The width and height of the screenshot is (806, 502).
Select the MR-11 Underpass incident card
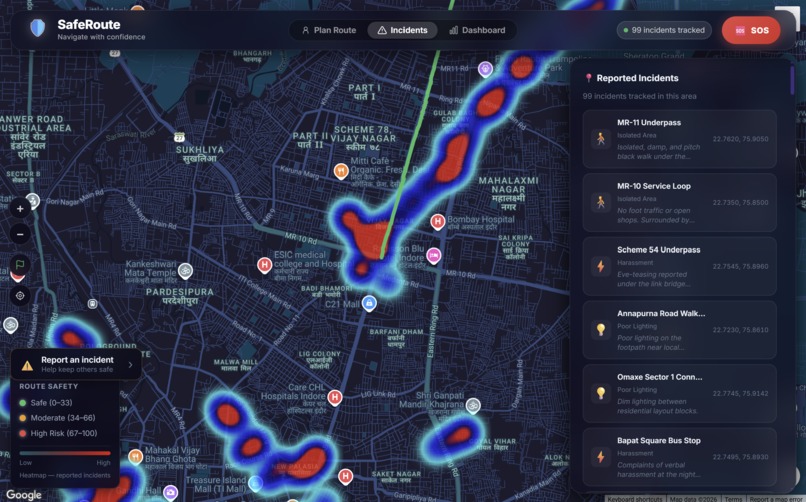tap(679, 139)
